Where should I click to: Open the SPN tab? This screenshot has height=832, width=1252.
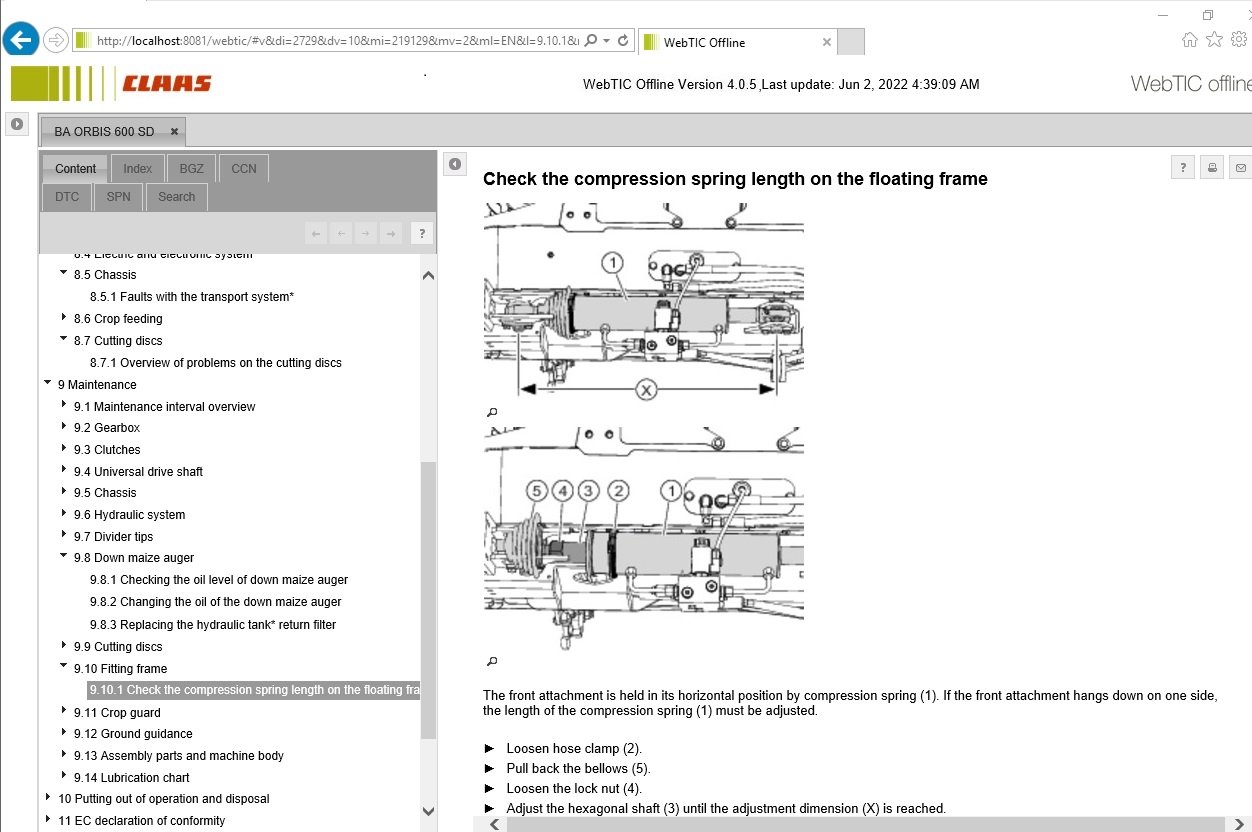[x=118, y=196]
